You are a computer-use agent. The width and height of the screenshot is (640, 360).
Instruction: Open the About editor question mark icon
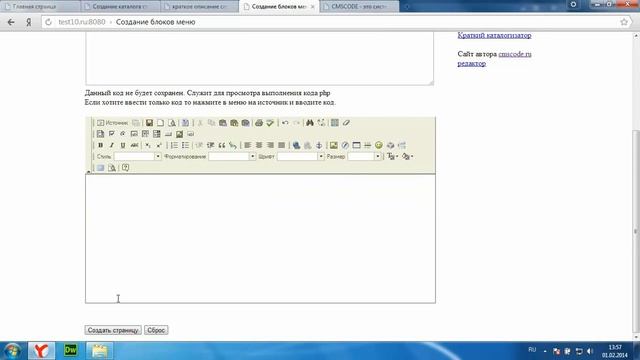(x=125, y=168)
